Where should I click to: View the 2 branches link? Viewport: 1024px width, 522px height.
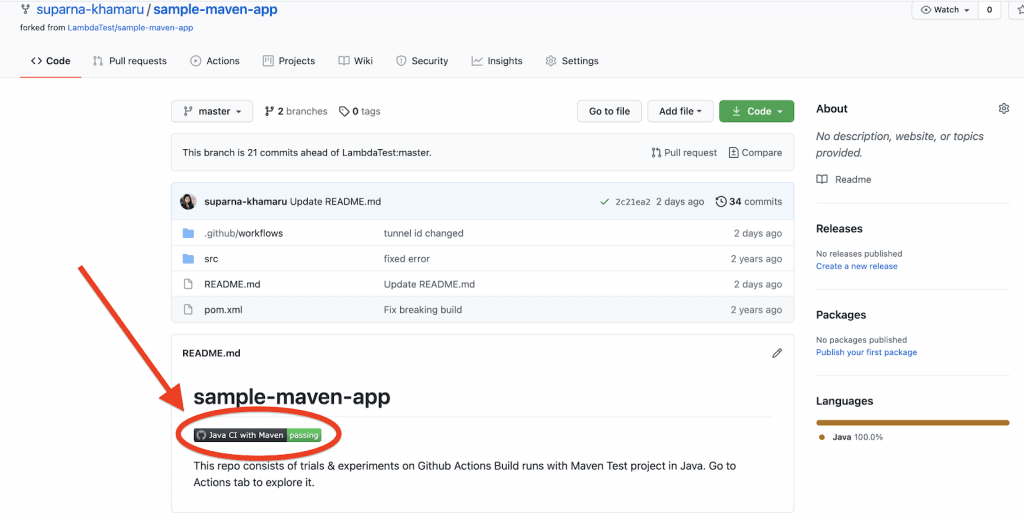coord(296,111)
